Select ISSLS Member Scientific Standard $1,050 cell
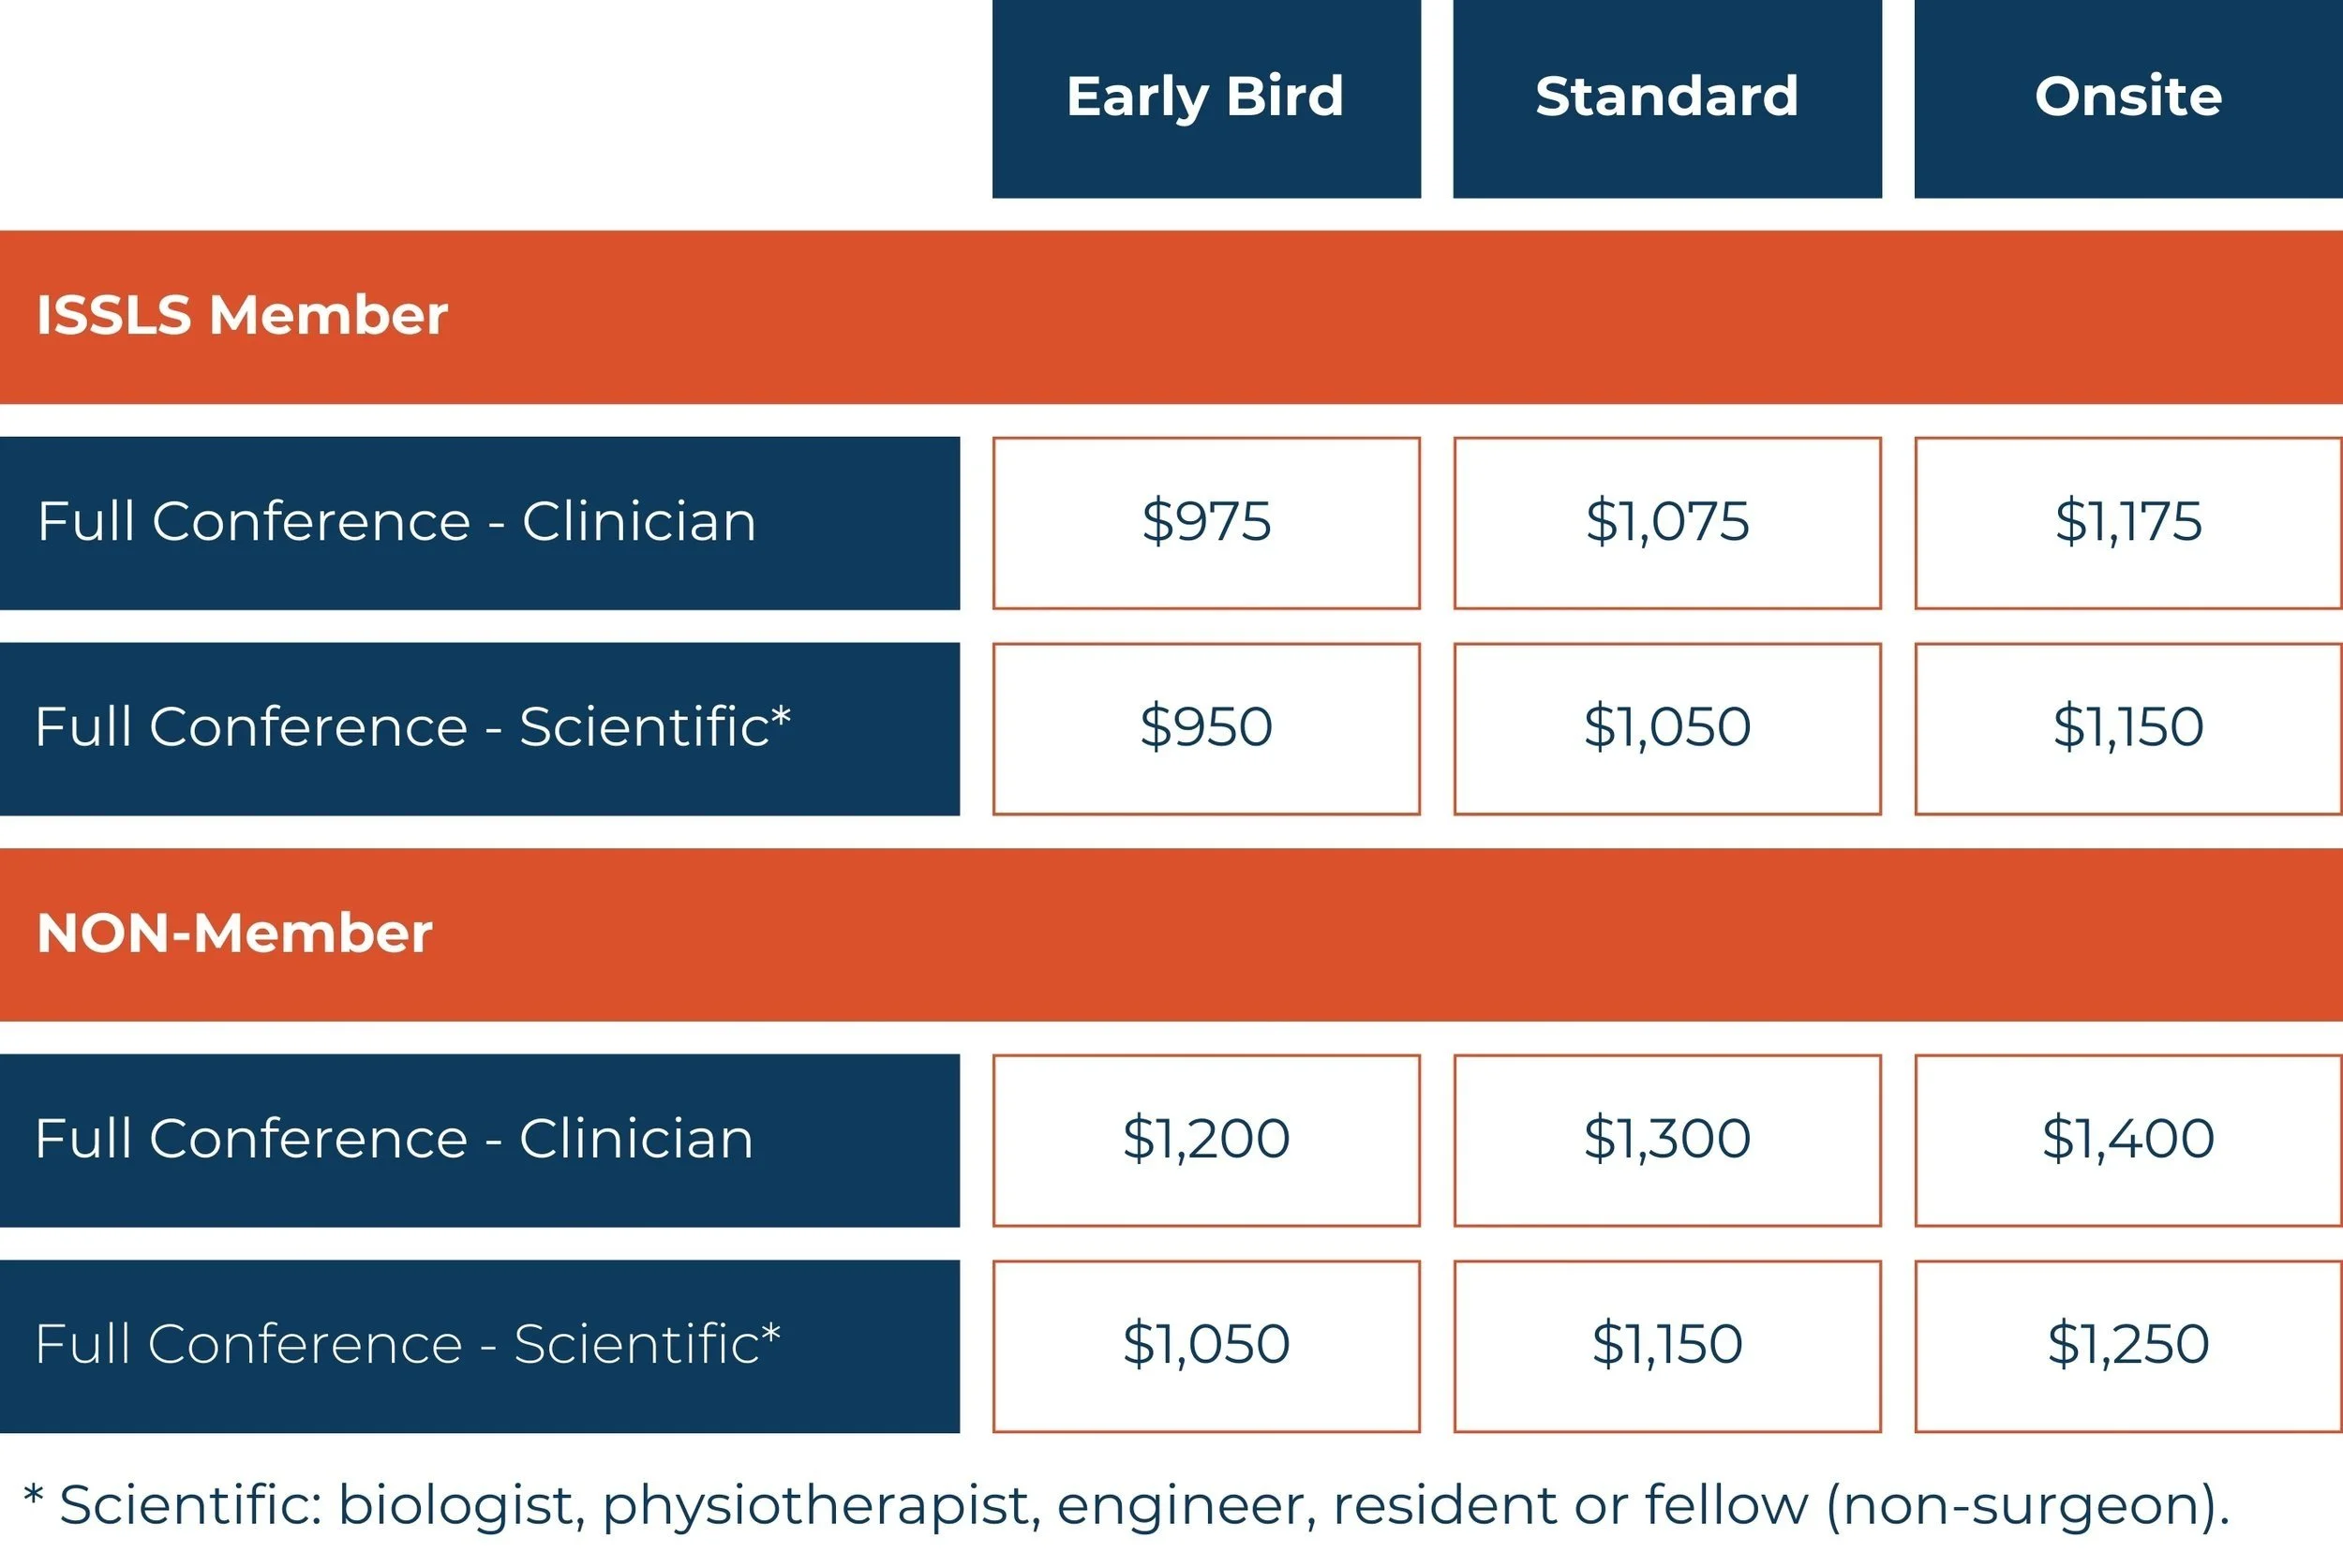The width and height of the screenshot is (2343, 1568). [x=1666, y=728]
